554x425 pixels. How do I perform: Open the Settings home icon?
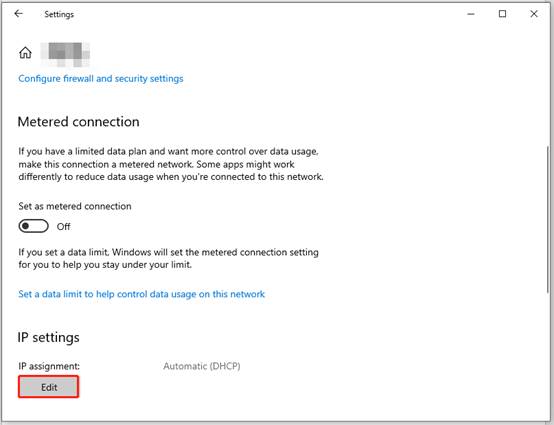tap(25, 53)
